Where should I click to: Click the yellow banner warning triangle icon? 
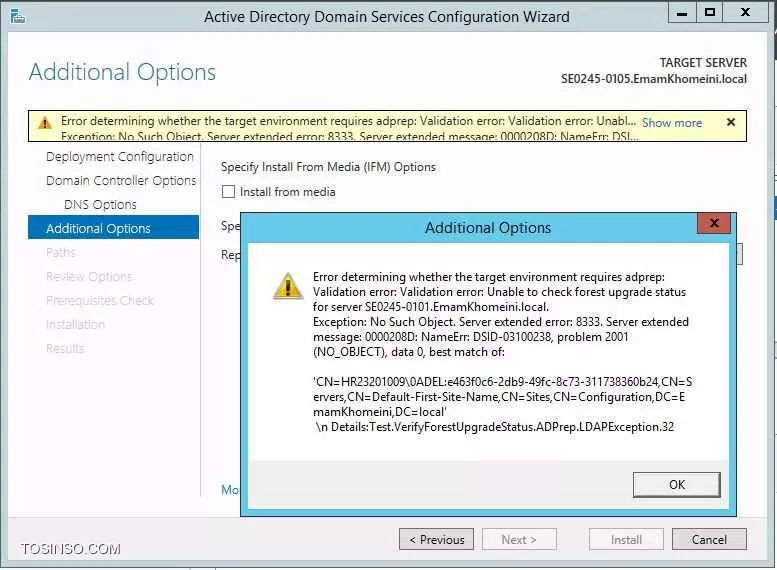45,122
